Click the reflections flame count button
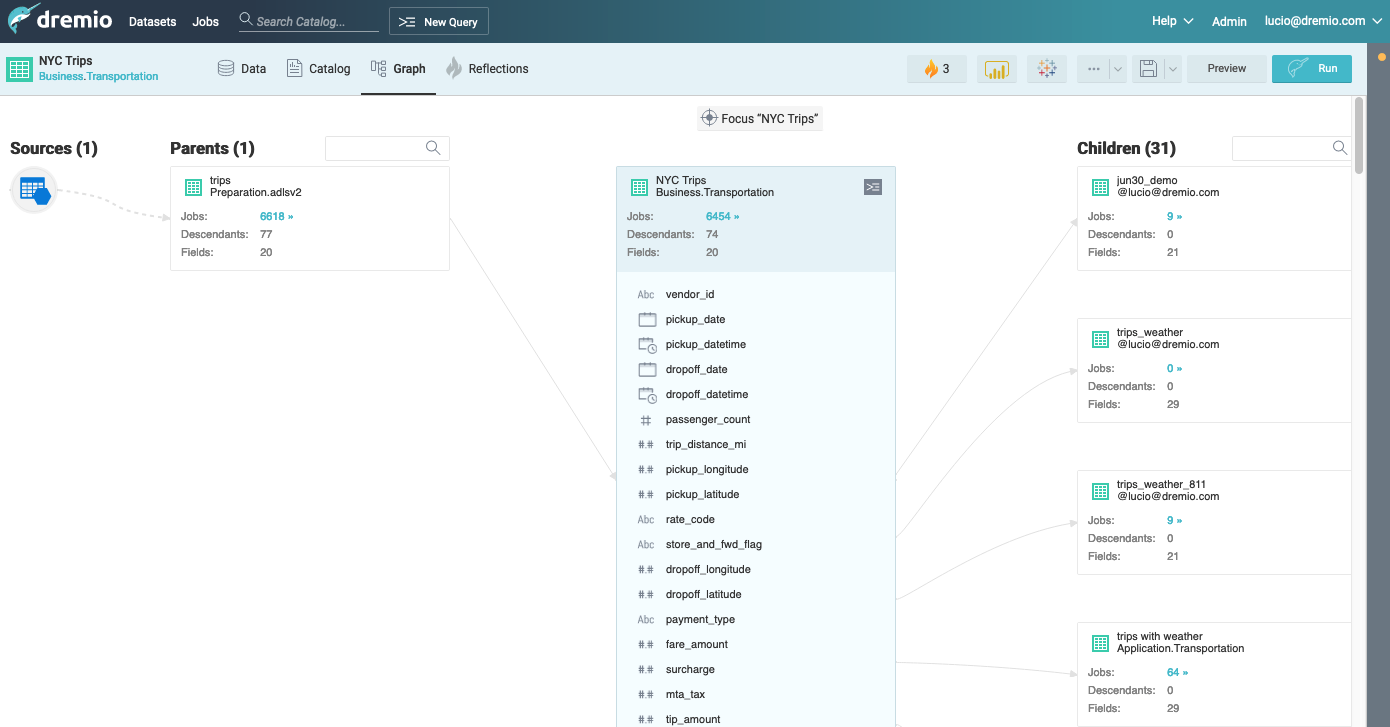1390x727 pixels. (x=936, y=69)
